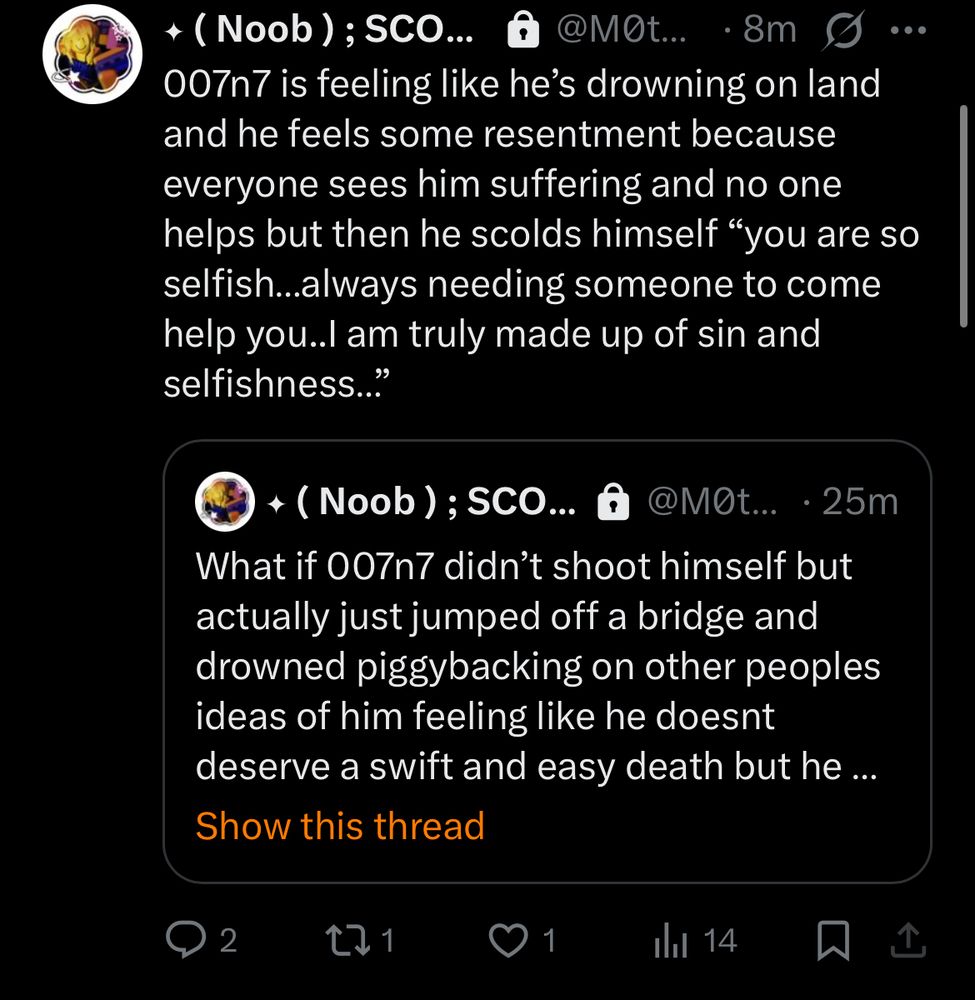Click the quoted post's small avatar
This screenshot has height=1000, width=975.
click(x=224, y=501)
